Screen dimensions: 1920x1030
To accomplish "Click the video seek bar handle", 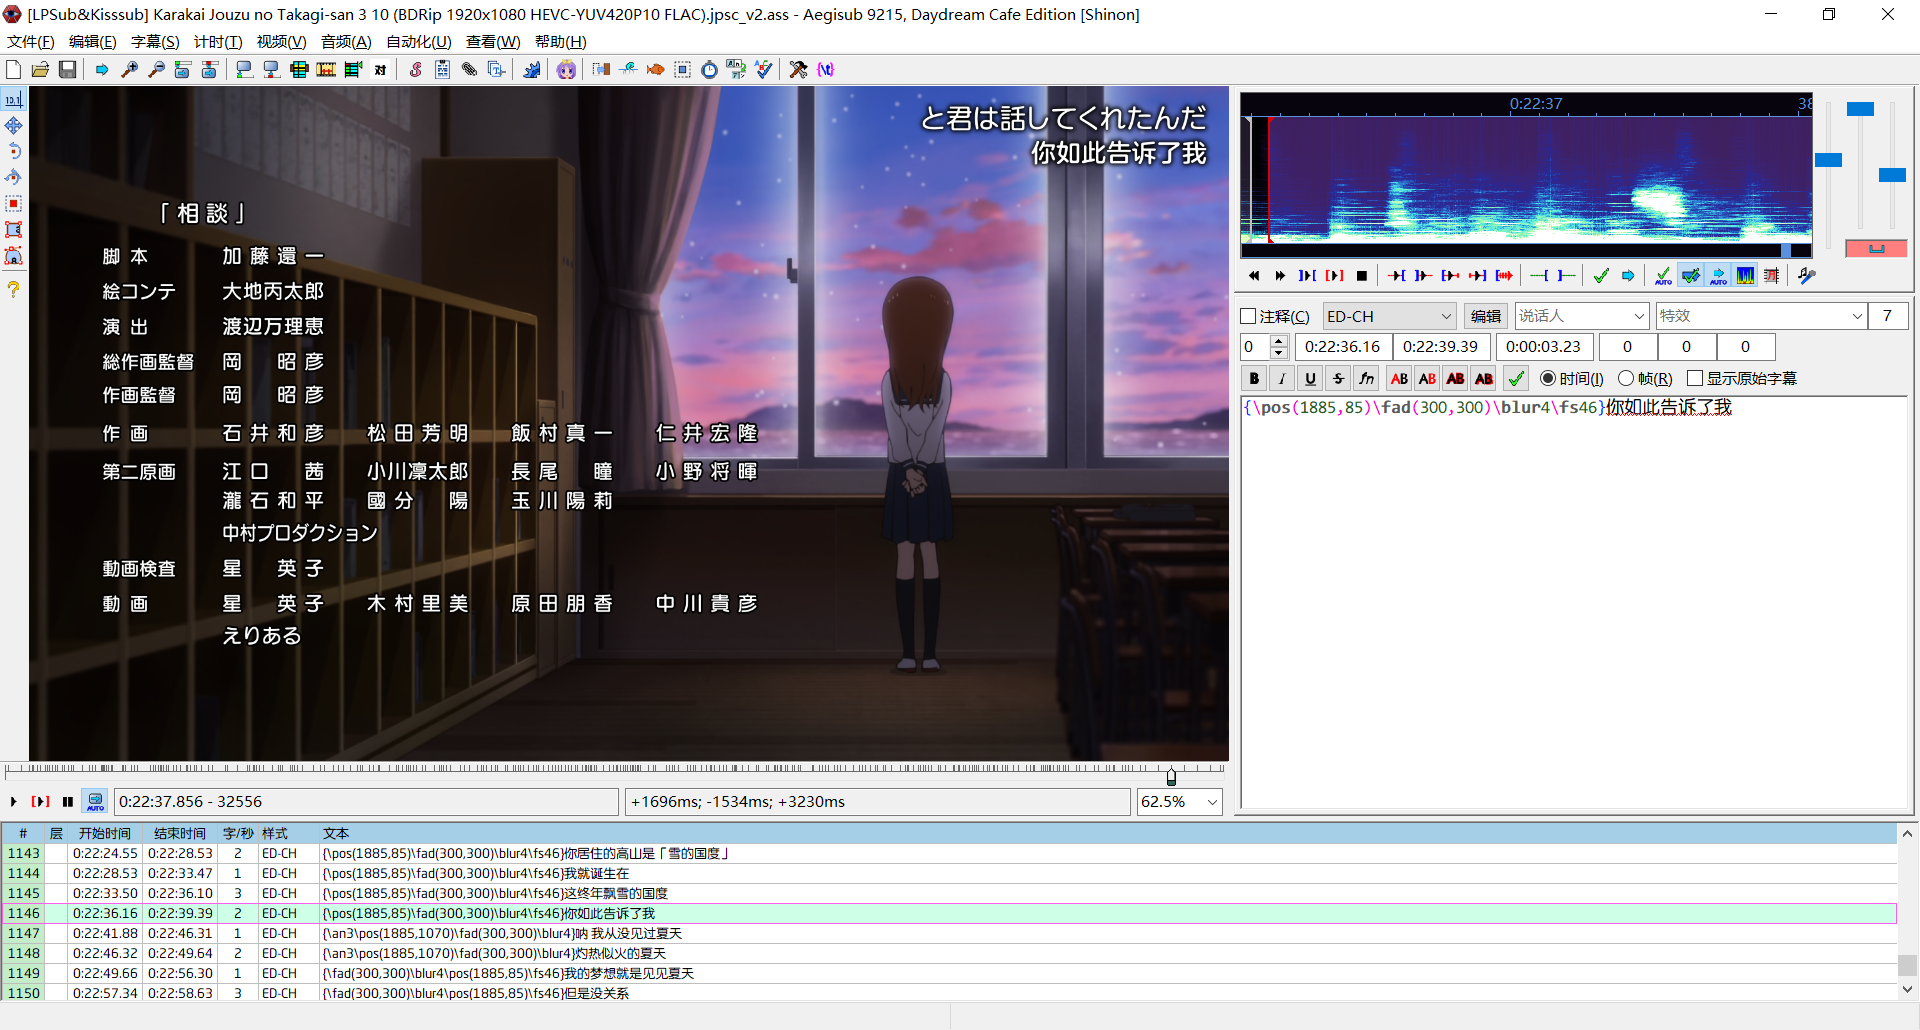I will click(1171, 777).
